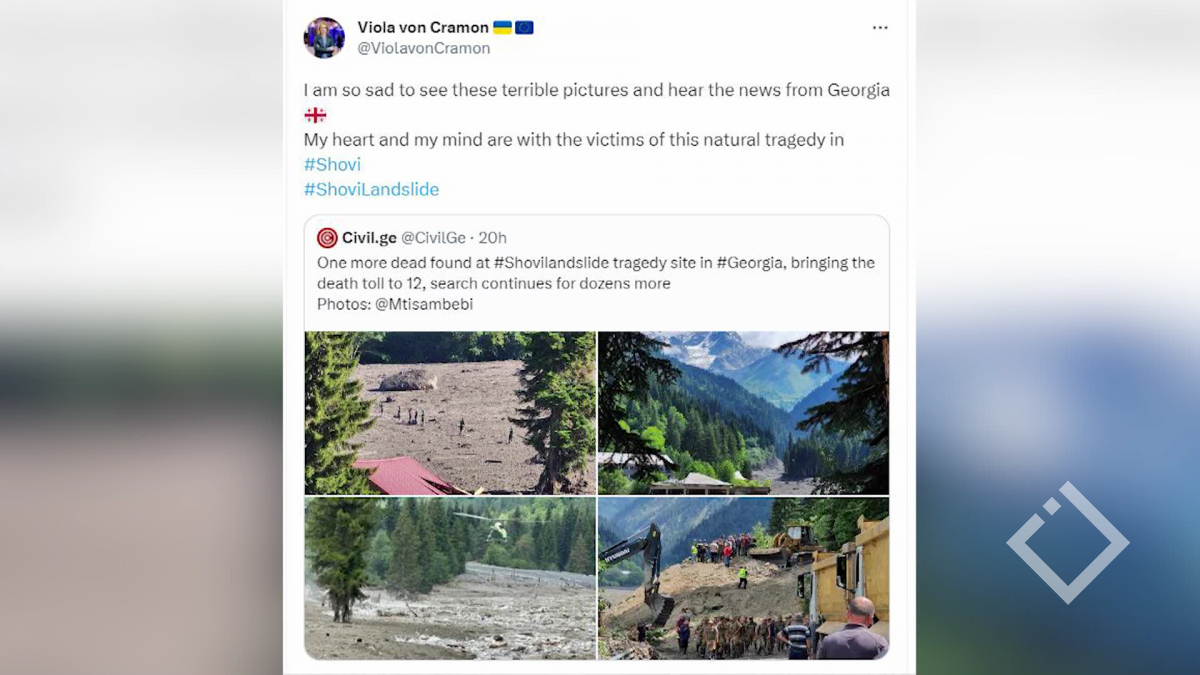Open landslide photo with red roof
The width and height of the screenshot is (1200, 675).
450,413
